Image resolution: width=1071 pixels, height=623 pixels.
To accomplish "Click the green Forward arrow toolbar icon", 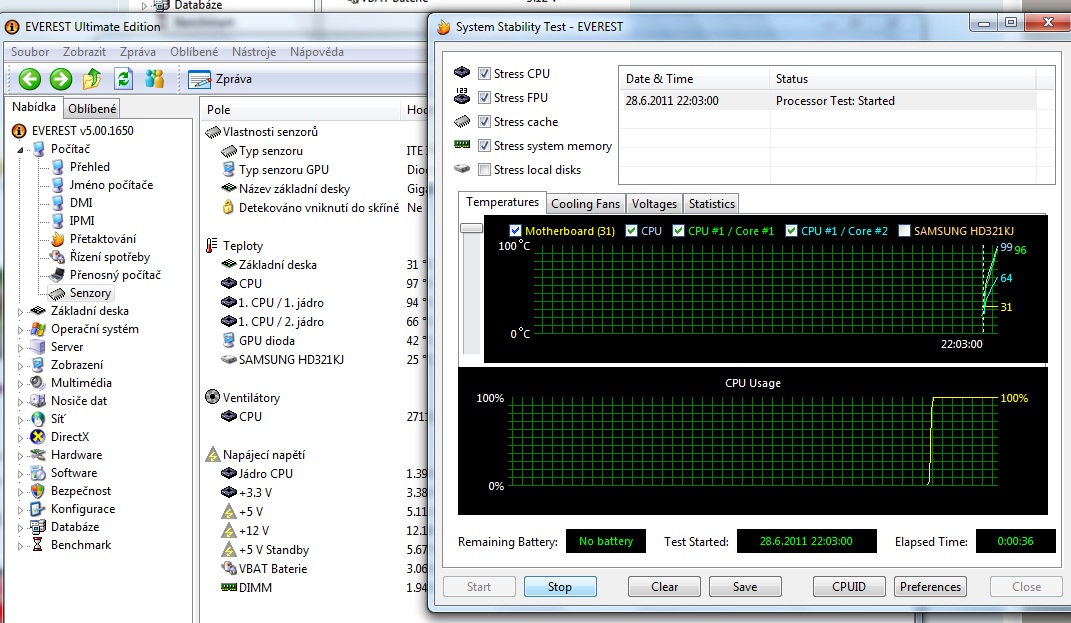I will [61, 79].
